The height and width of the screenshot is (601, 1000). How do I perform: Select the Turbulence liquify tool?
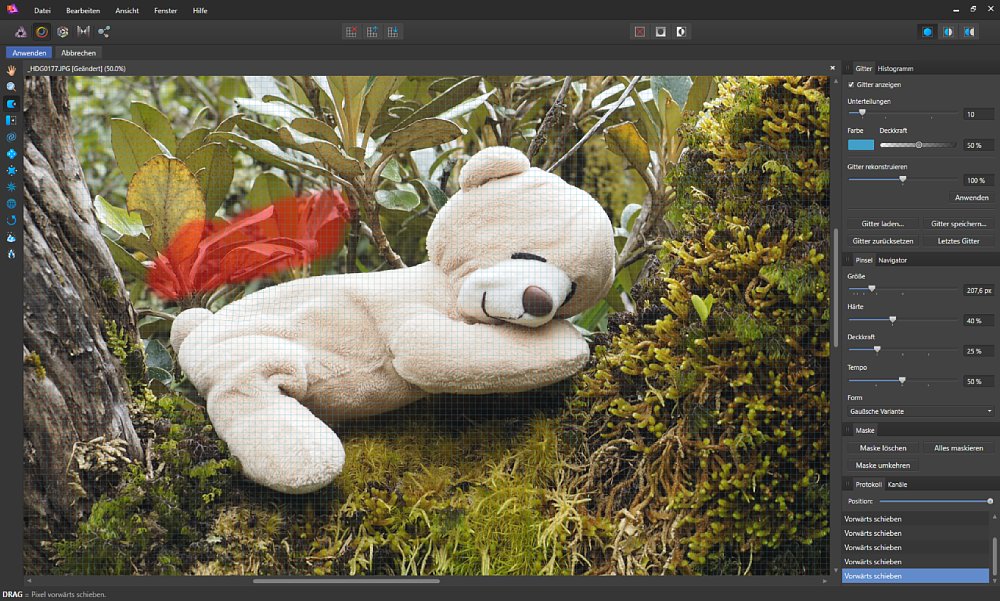pos(11,187)
